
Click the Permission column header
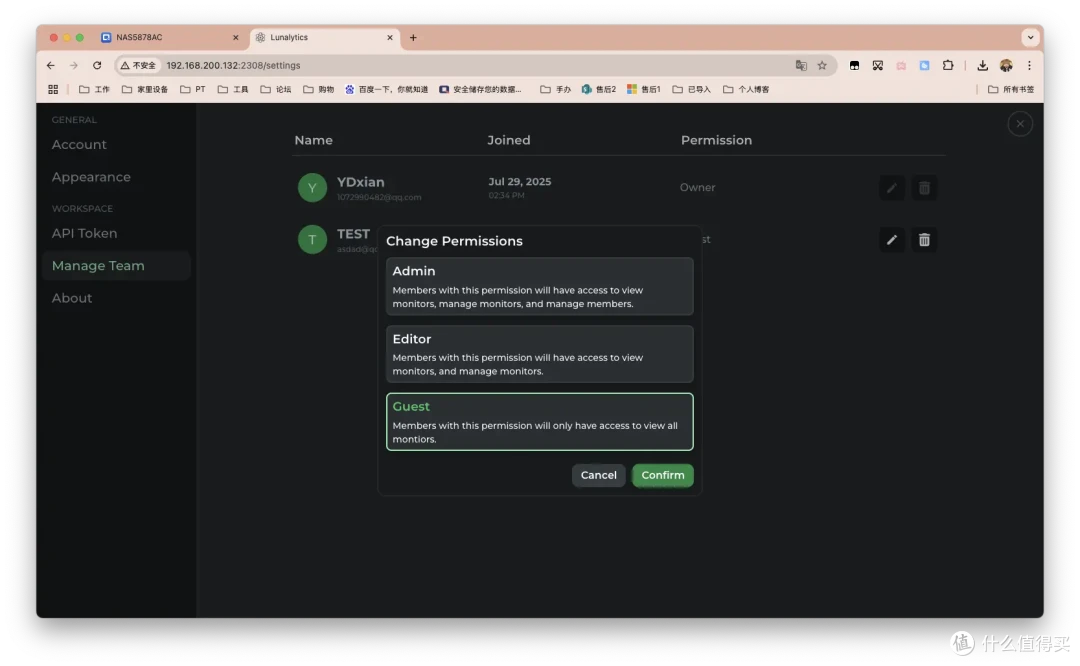(716, 141)
